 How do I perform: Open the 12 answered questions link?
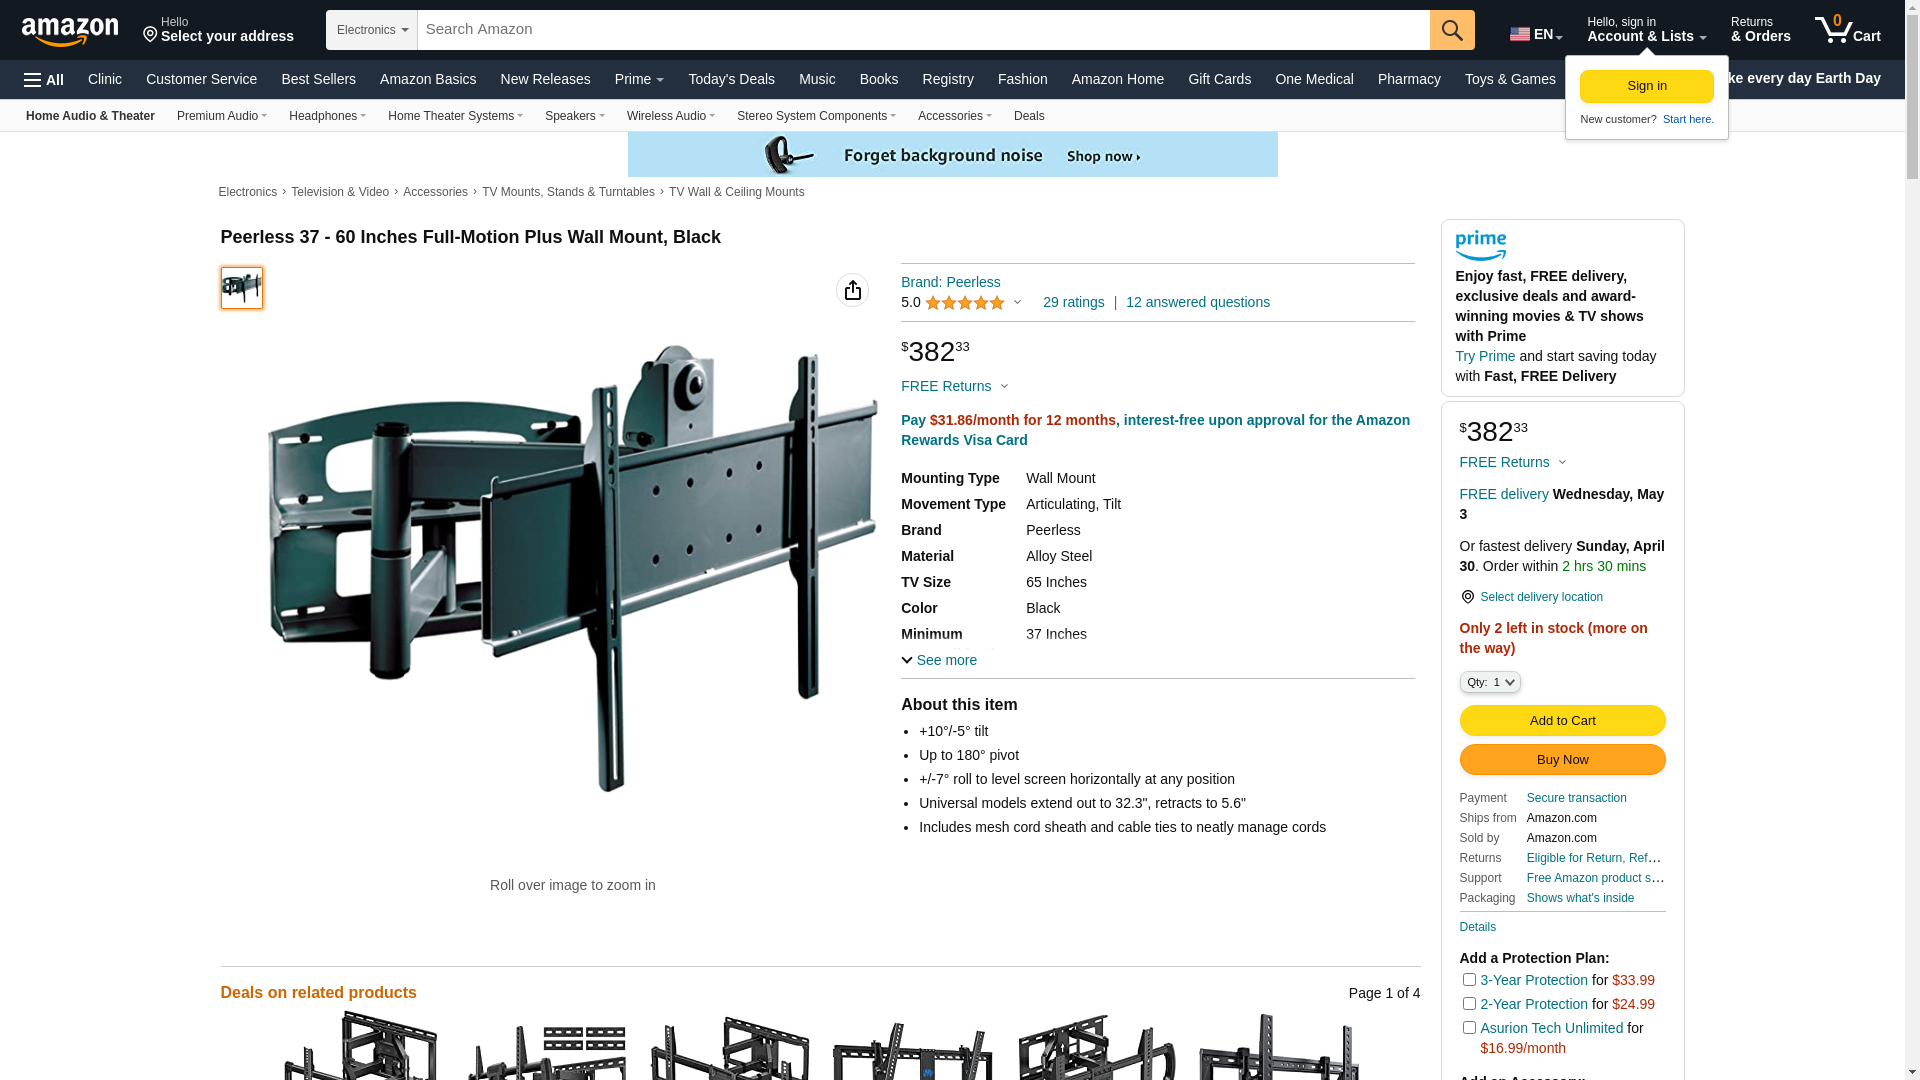pyautogui.click(x=1198, y=302)
